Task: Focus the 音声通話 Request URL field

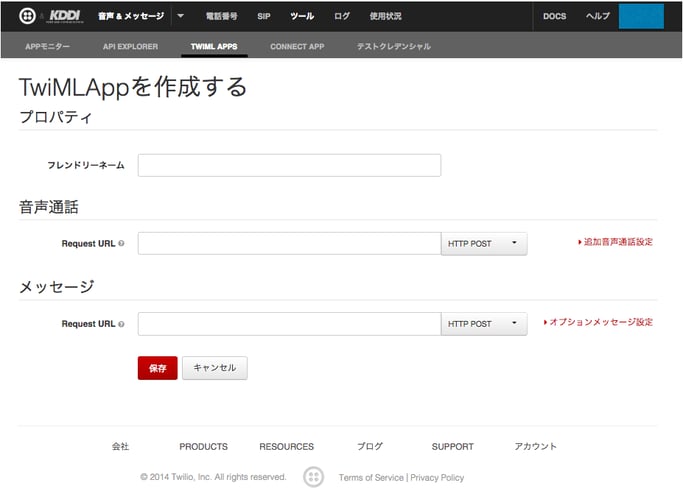Action: pos(289,244)
